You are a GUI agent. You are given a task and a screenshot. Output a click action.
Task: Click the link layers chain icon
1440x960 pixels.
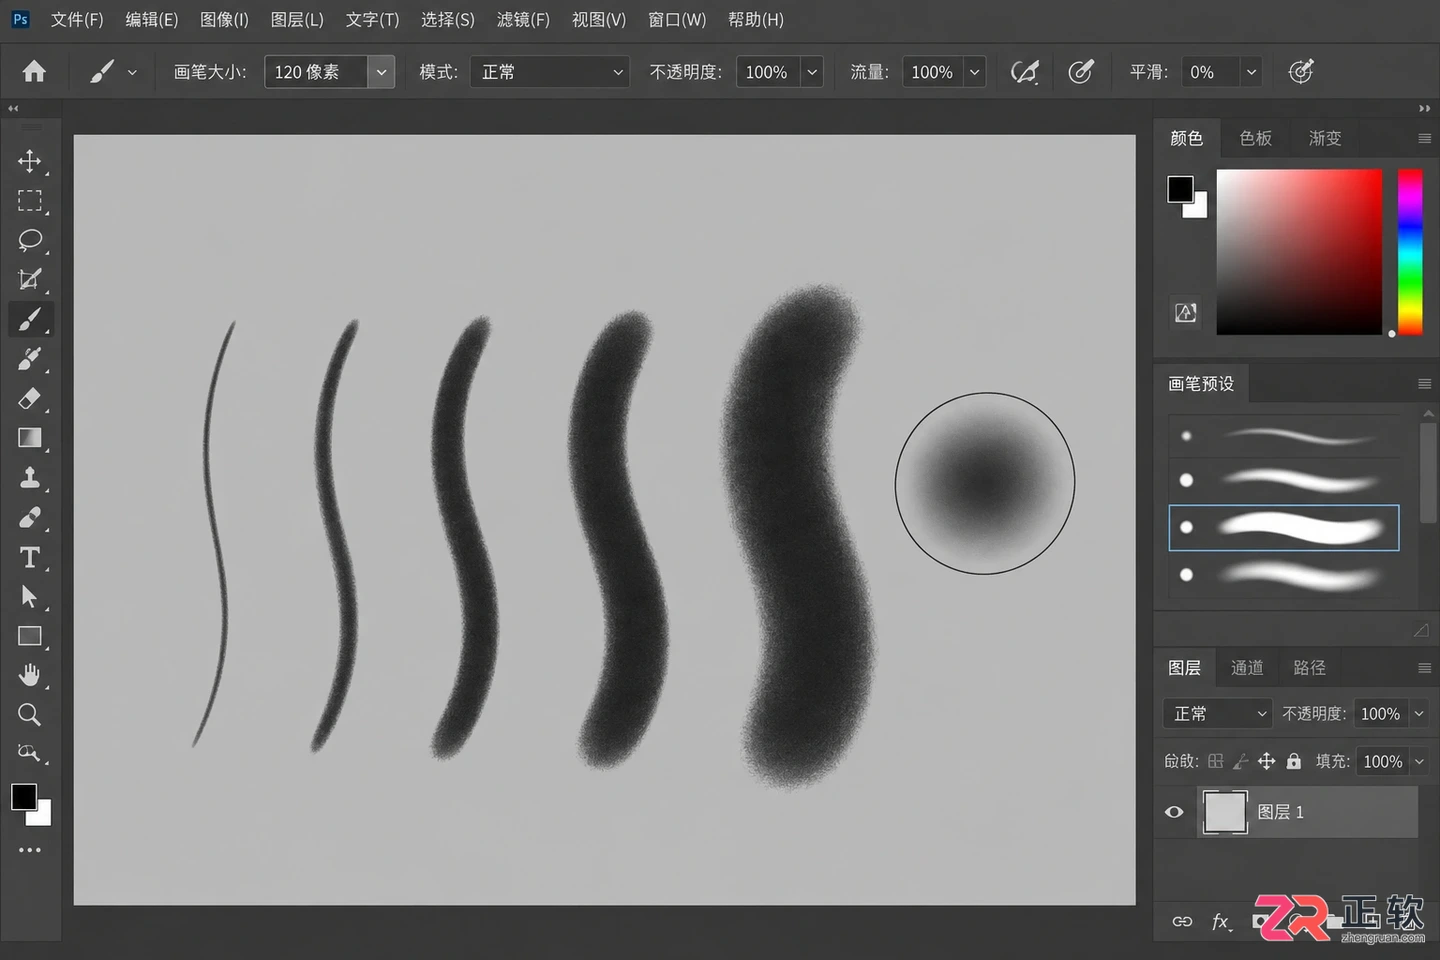coord(1182,921)
